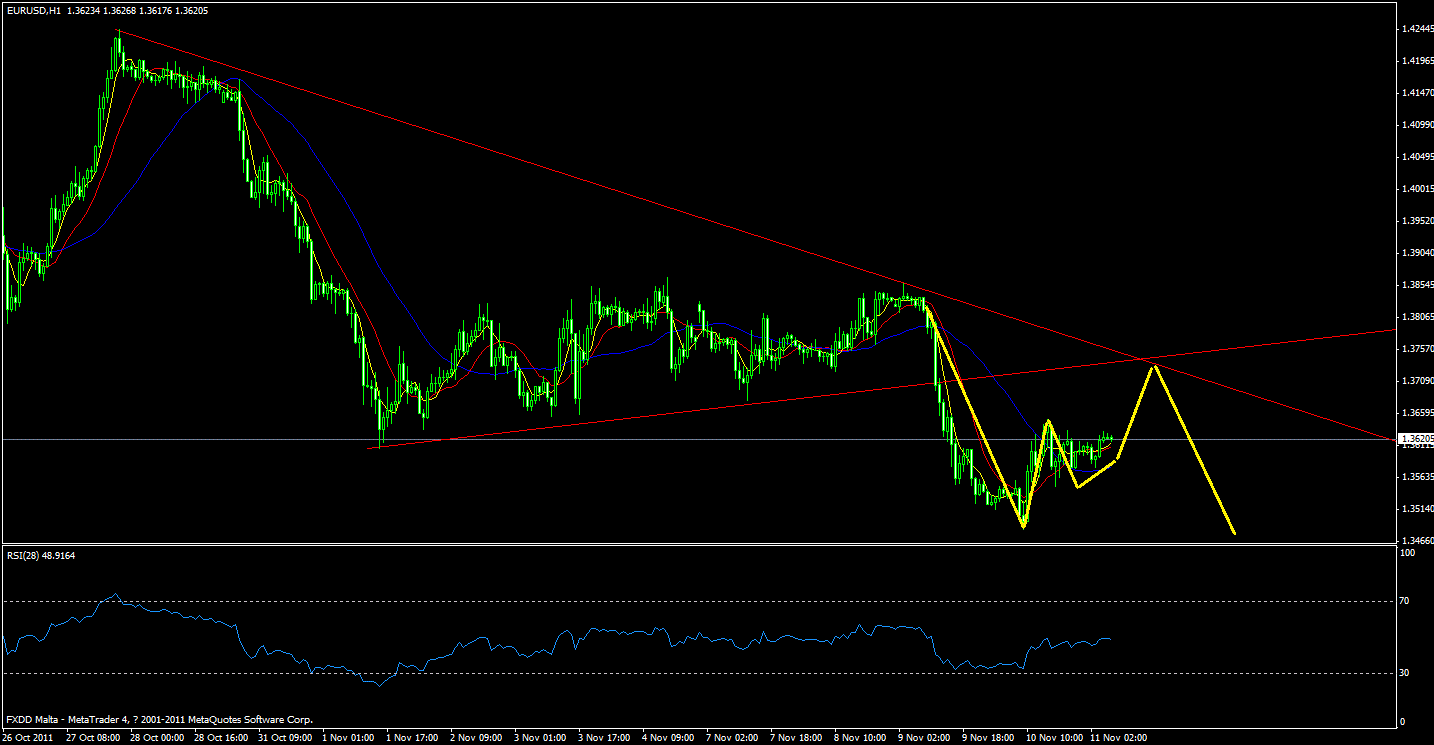Select the lowest yellow zigzag bottom point
Screen dimensions: 1434x745
[x=1022, y=525]
